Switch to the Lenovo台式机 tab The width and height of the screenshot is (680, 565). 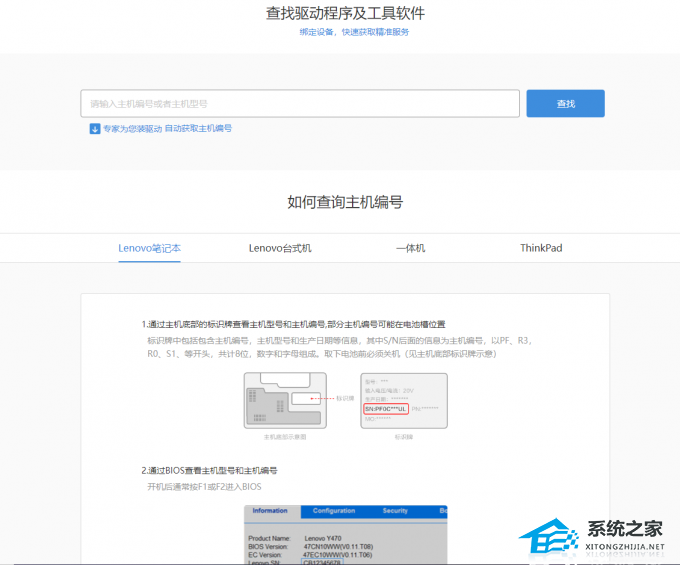click(x=280, y=248)
